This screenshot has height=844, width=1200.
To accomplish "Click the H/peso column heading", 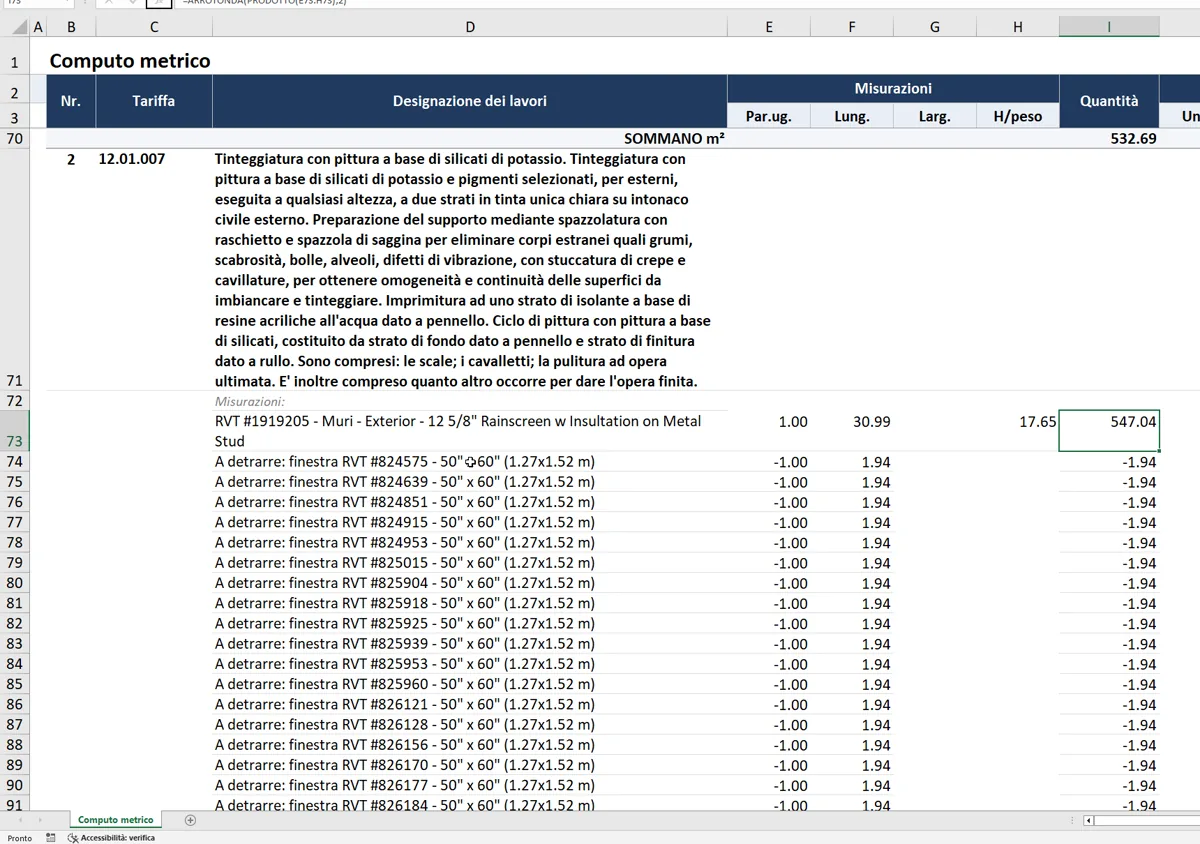I will 1018,116.
